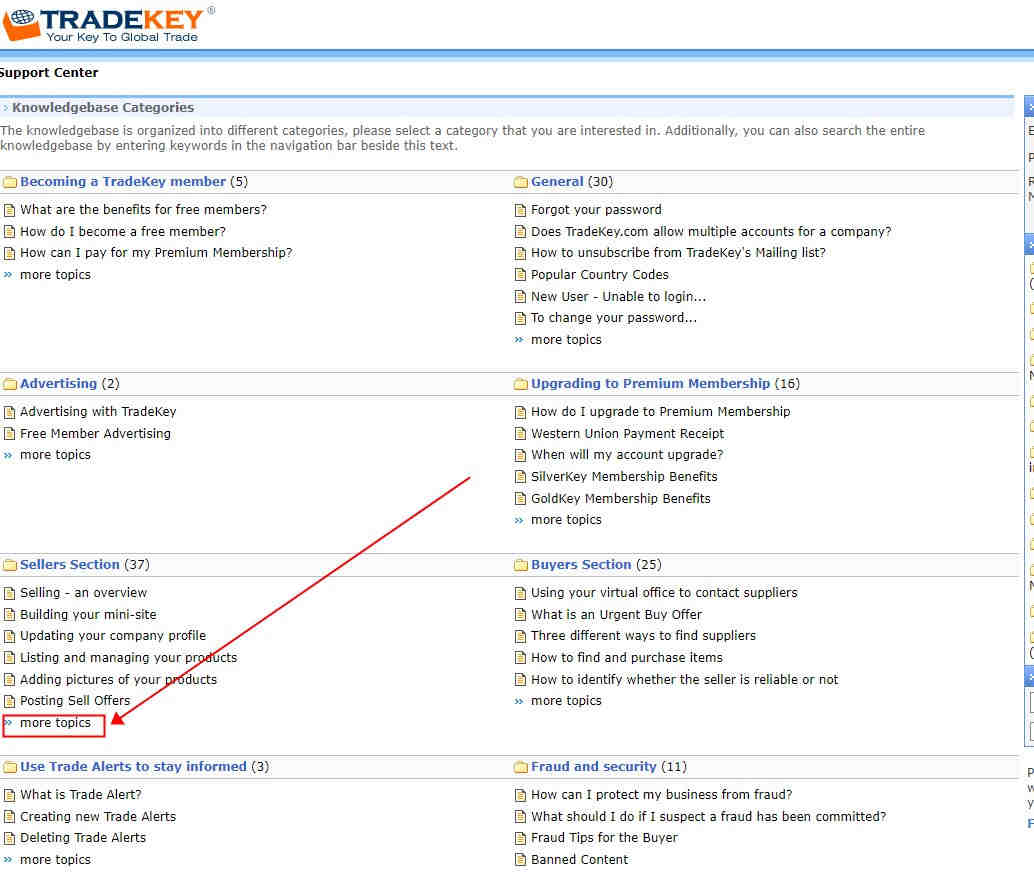1034x875 pixels.
Task: Open 'When will my account upgrade?' article
Action: point(626,455)
